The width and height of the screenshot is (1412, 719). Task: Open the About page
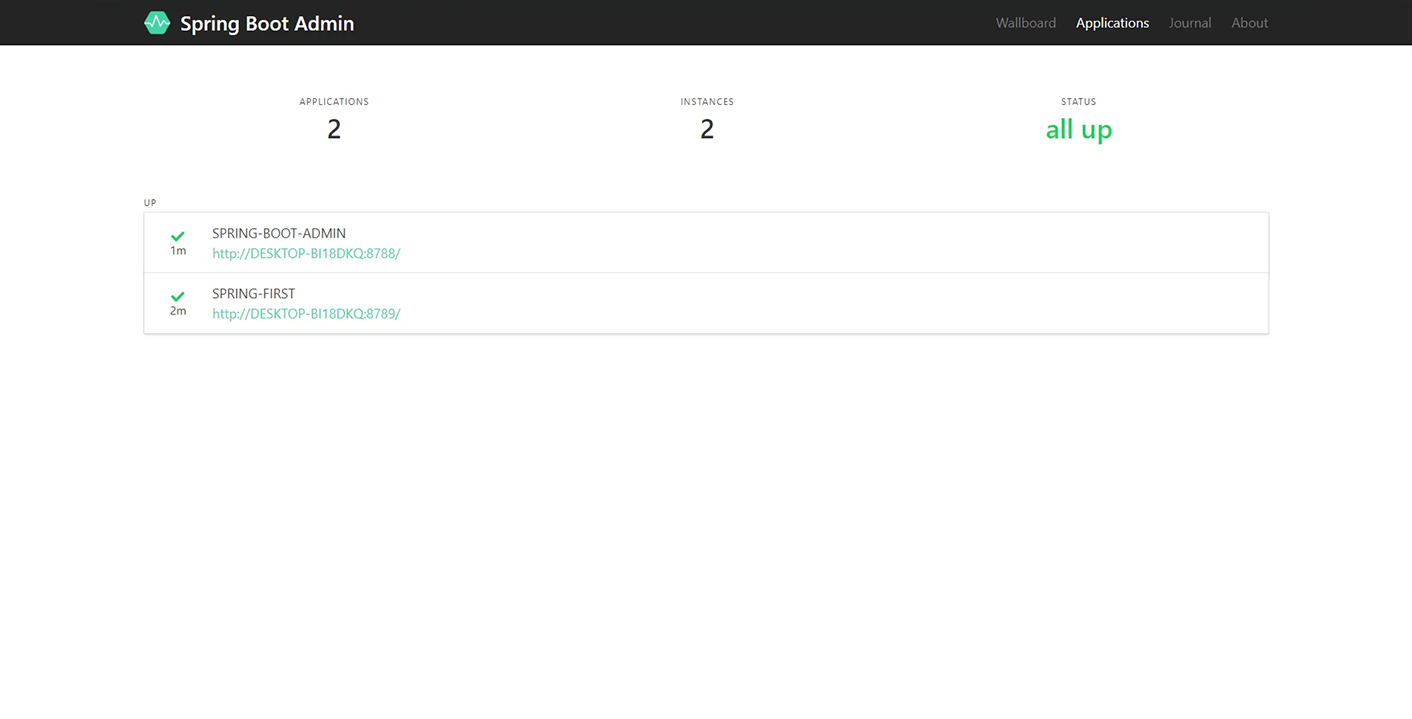(1250, 23)
